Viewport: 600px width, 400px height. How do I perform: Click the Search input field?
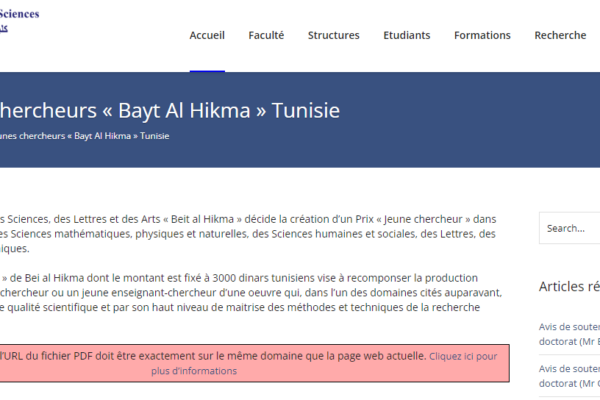[570, 228]
